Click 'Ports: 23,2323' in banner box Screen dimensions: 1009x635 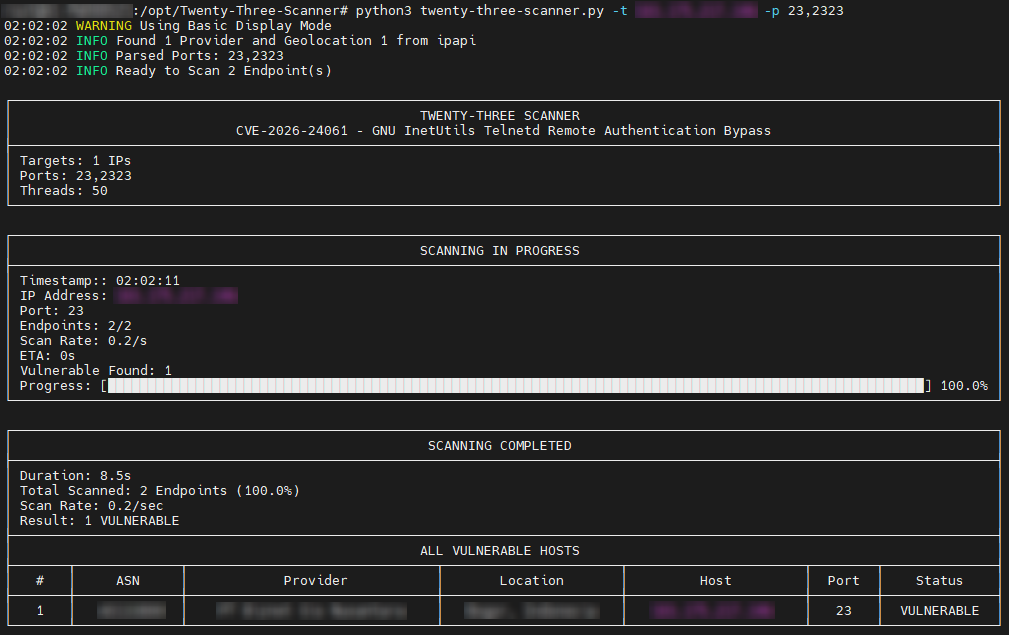(75, 176)
